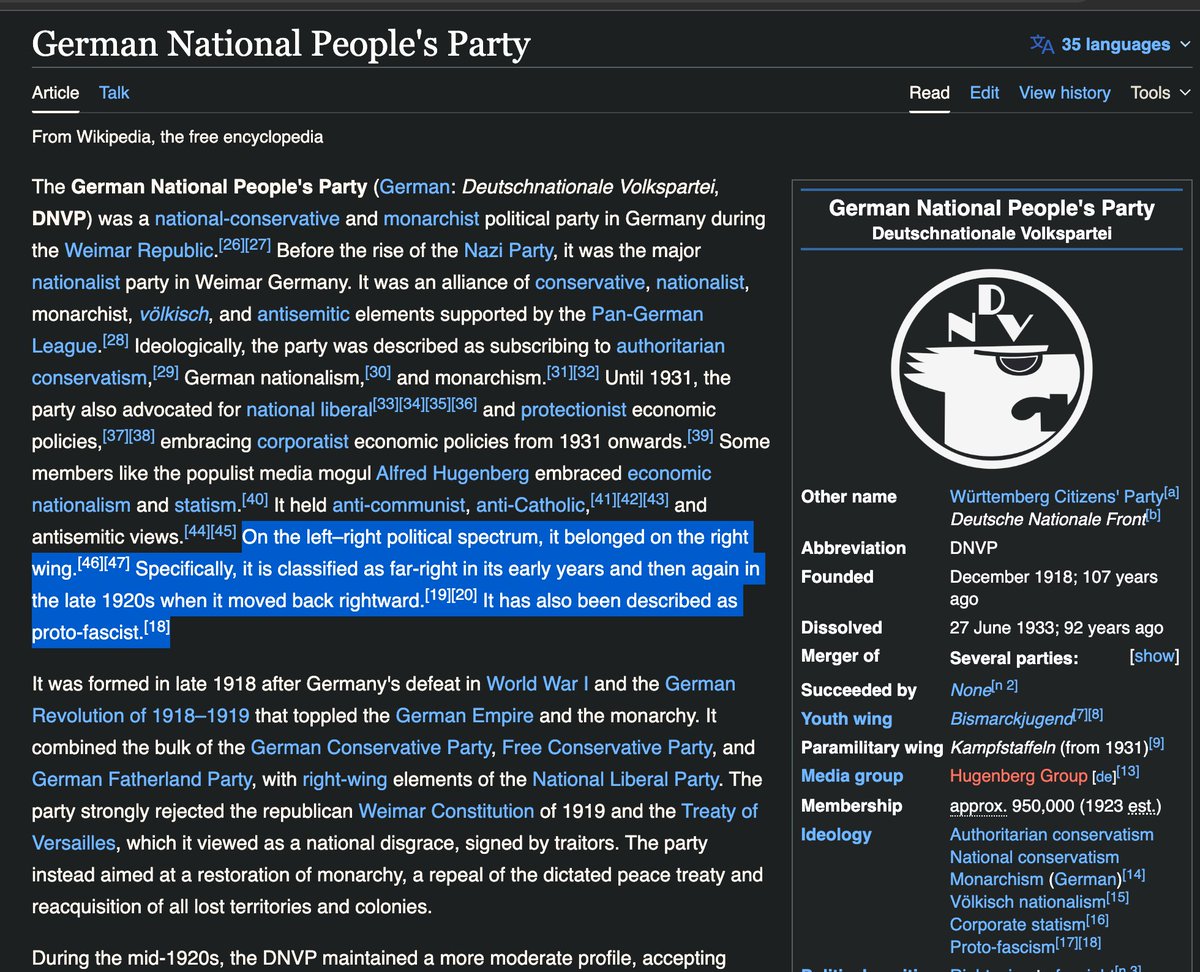The image size is (1200, 972).
Task: Open the National conservatism infobox link
Action: point(1034,857)
